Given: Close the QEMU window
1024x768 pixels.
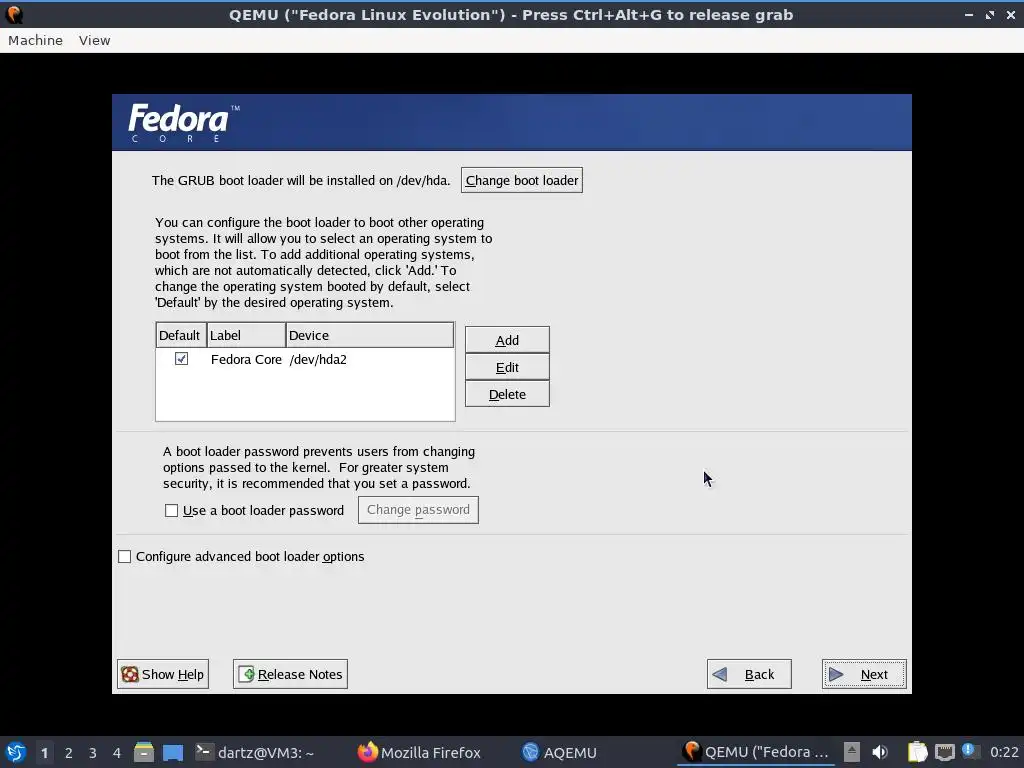Looking at the screenshot, I should click(1010, 14).
